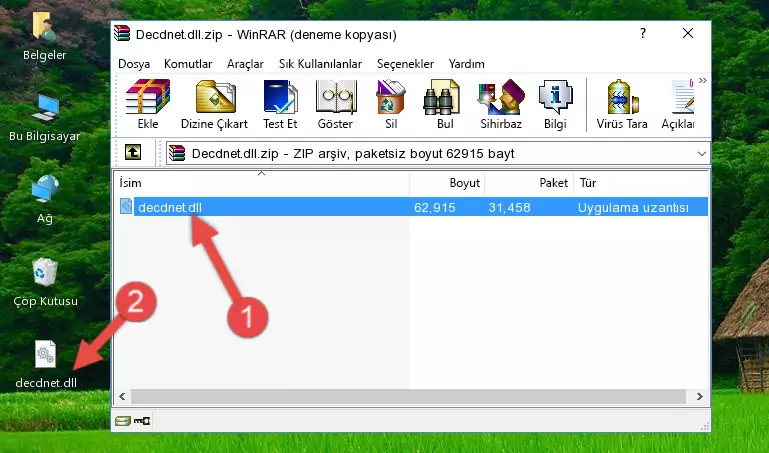Select the decdnet.dll file on the desktop

(x=46, y=365)
